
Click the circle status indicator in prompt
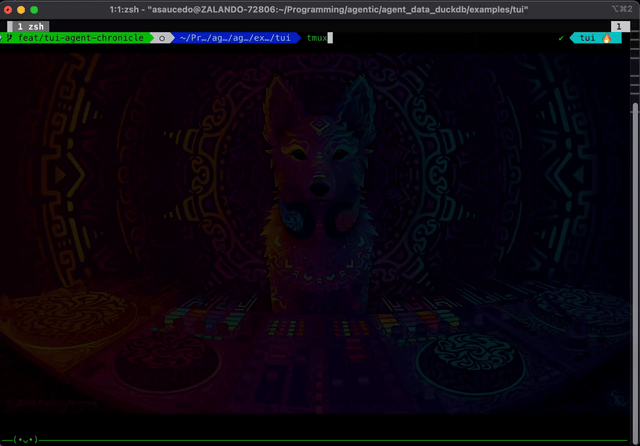point(162,38)
